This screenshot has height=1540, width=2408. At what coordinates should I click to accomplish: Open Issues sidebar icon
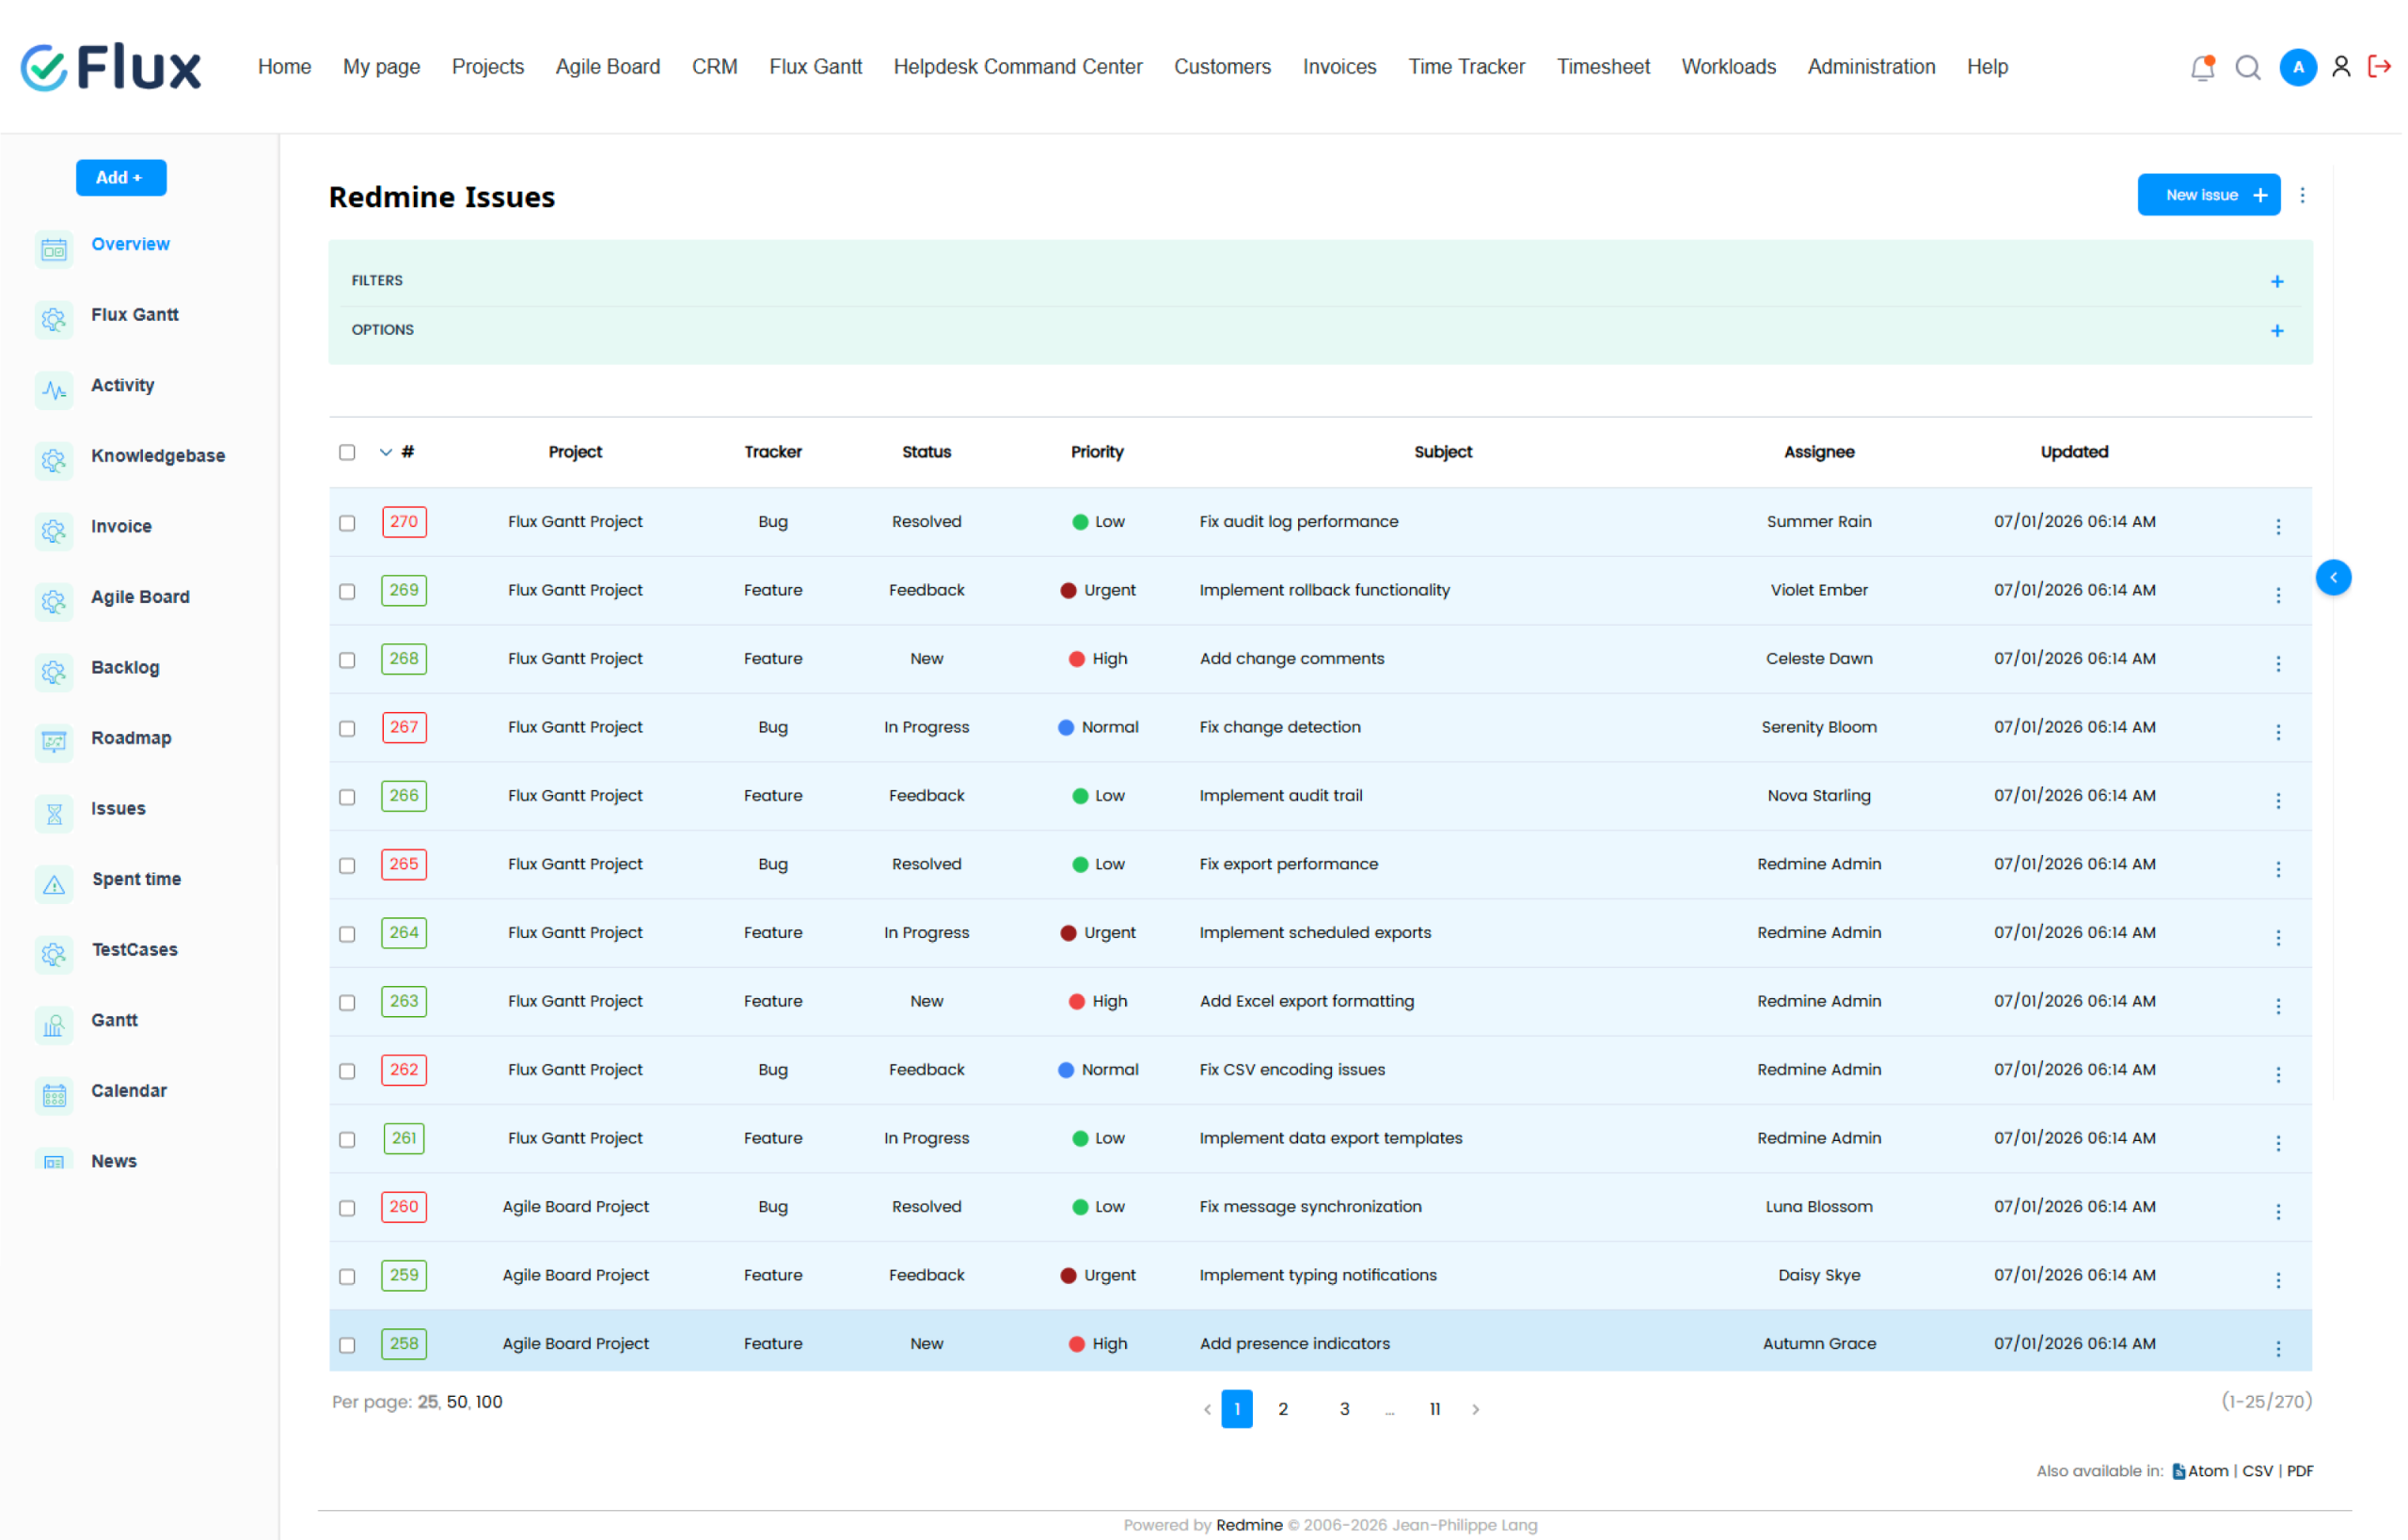54,813
